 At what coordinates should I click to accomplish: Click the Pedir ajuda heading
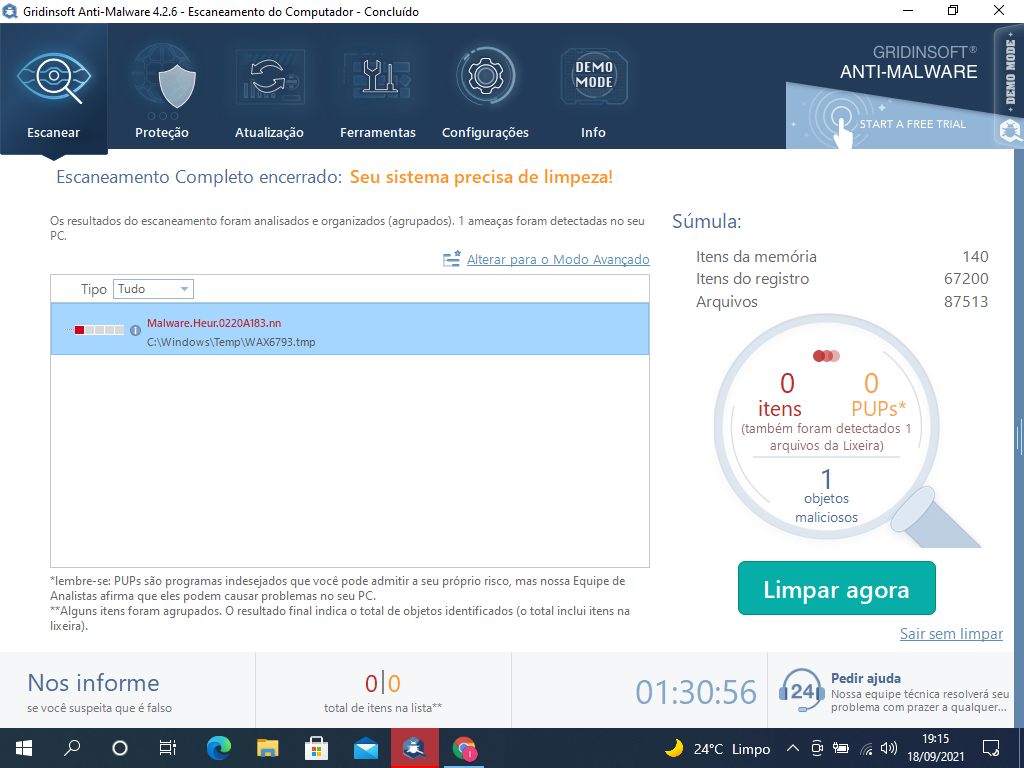tap(865, 678)
